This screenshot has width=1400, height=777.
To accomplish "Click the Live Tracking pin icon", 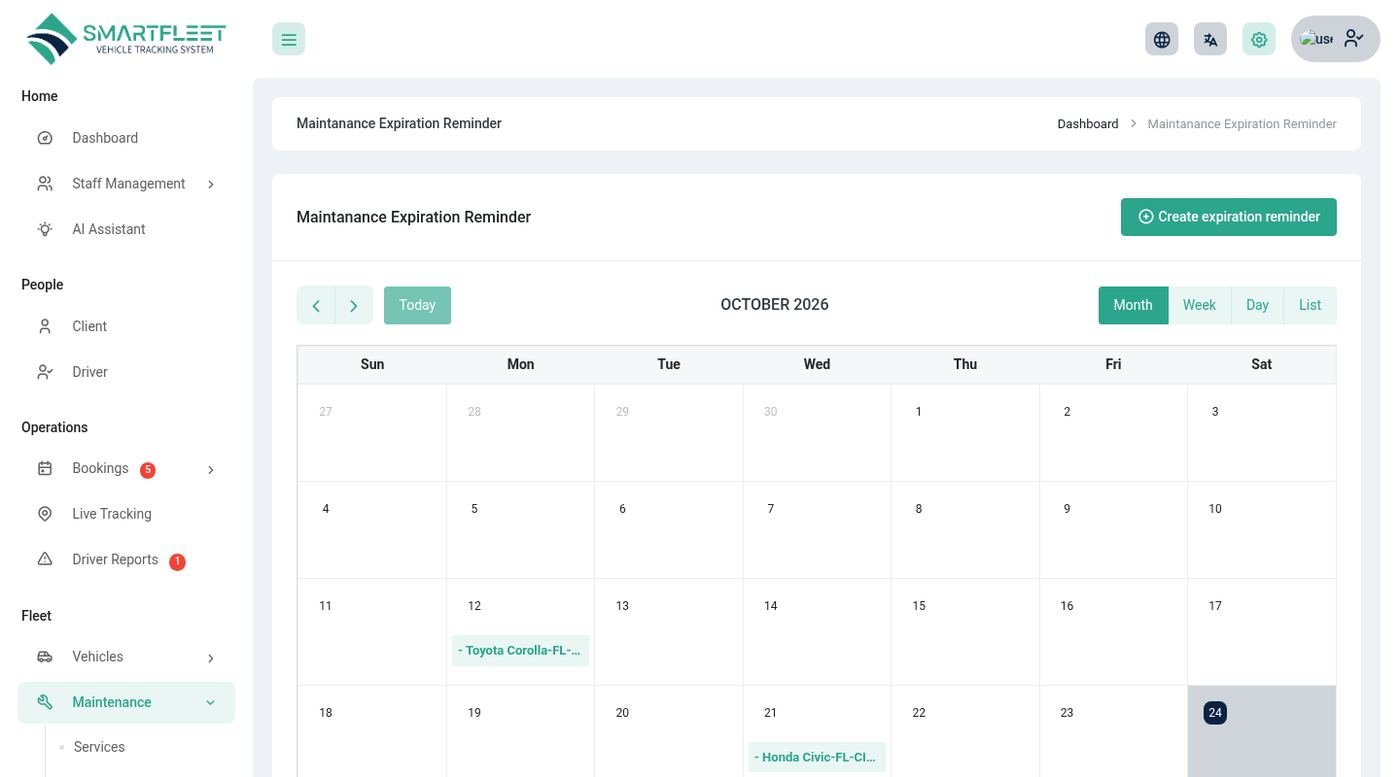I will point(45,514).
